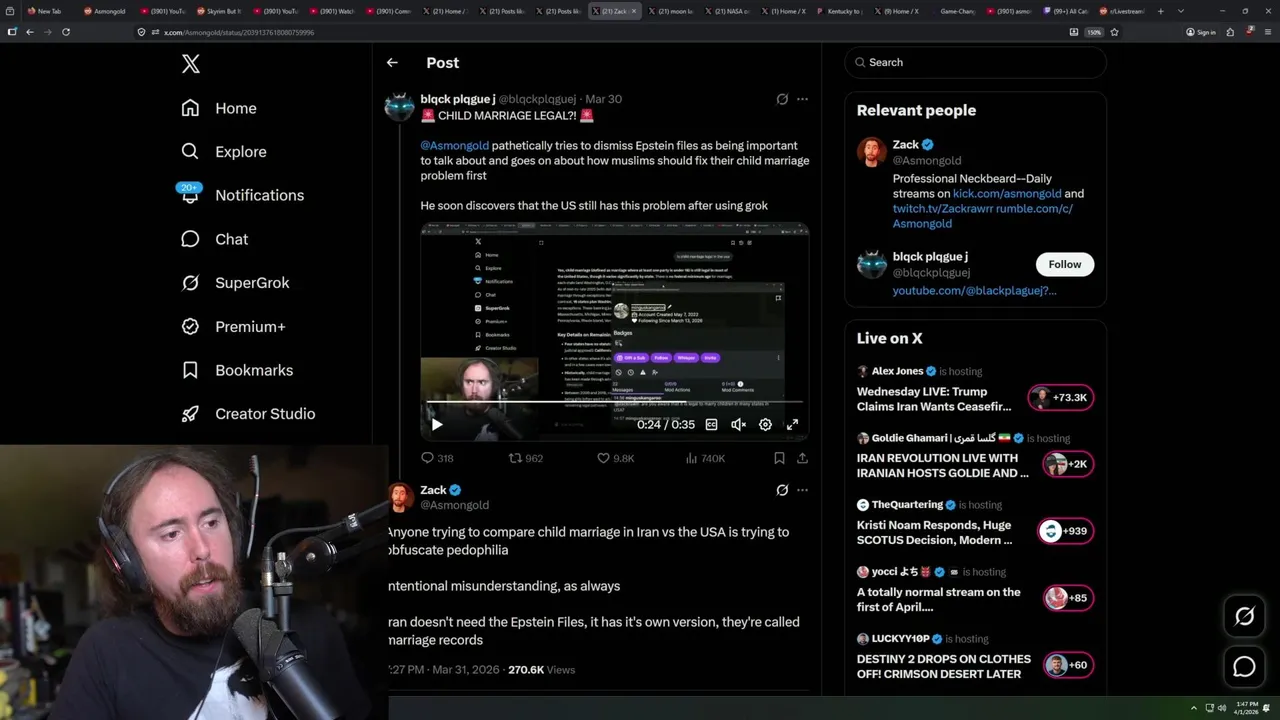Click the system tray volume icon
Viewport: 1280px width, 720px height.
tap(1221, 708)
